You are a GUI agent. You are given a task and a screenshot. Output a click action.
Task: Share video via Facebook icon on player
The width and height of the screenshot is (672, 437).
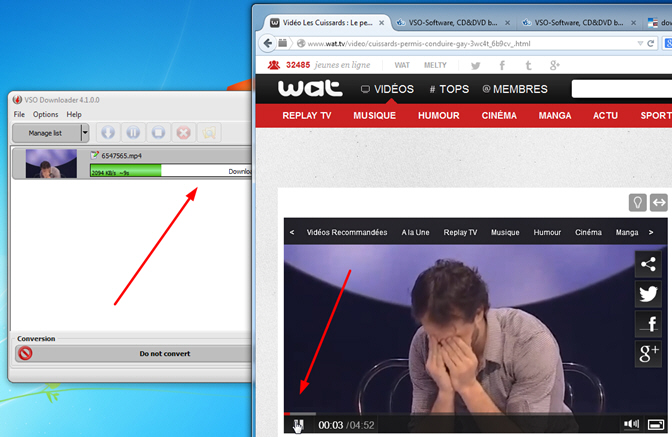click(648, 324)
